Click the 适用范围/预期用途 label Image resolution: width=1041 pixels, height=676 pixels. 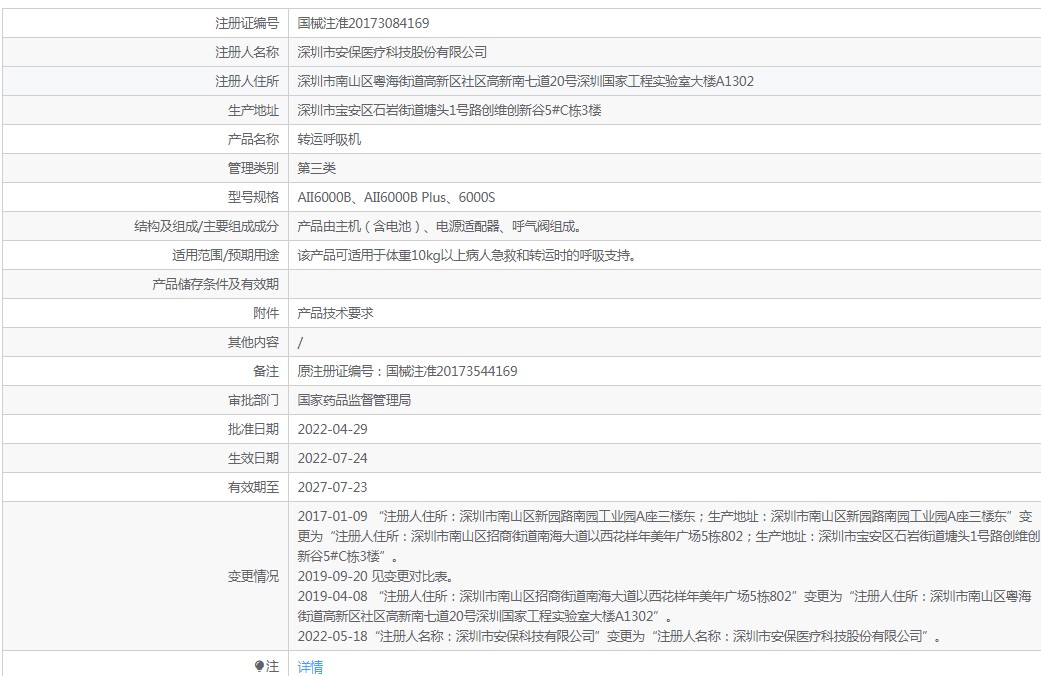coord(226,255)
